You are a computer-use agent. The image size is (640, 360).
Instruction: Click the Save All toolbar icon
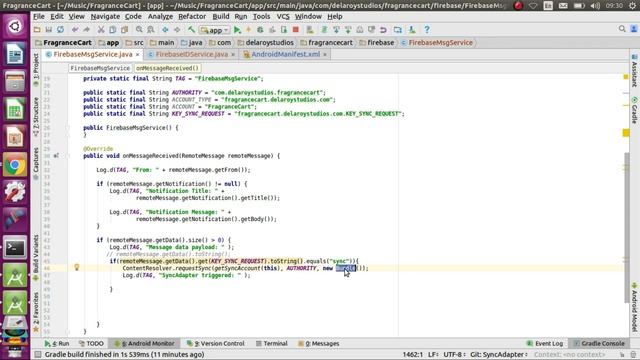coord(49,30)
